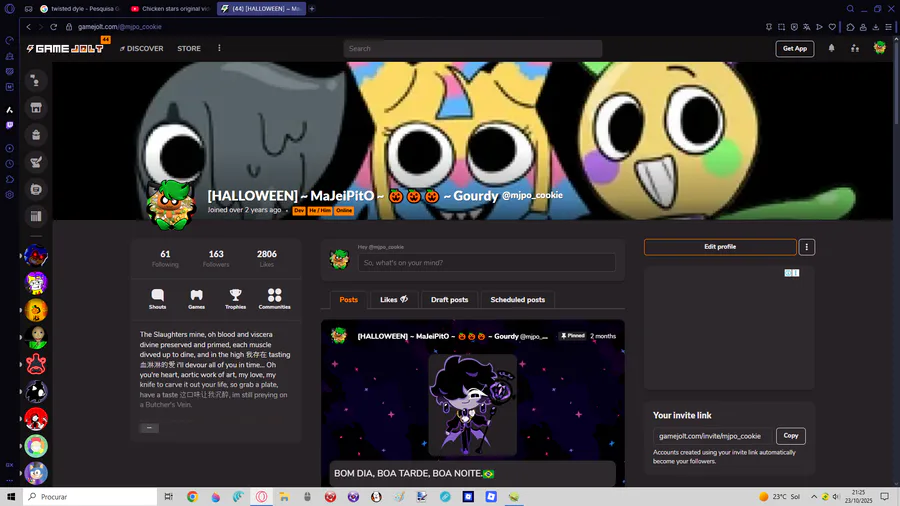This screenshot has width=900, height=506.
Task: Open History clock icon in Opera sidebar
Action: [9, 164]
